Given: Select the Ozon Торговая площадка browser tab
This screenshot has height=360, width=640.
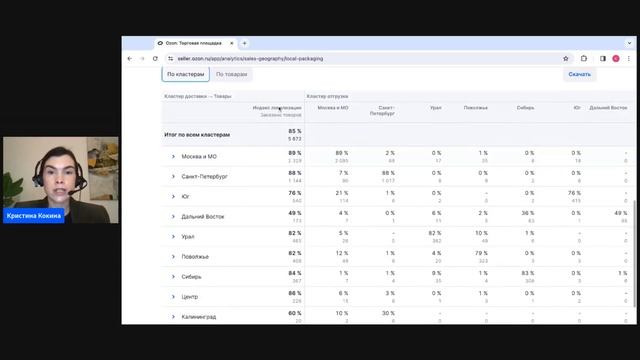Looking at the screenshot, I should point(195,43).
